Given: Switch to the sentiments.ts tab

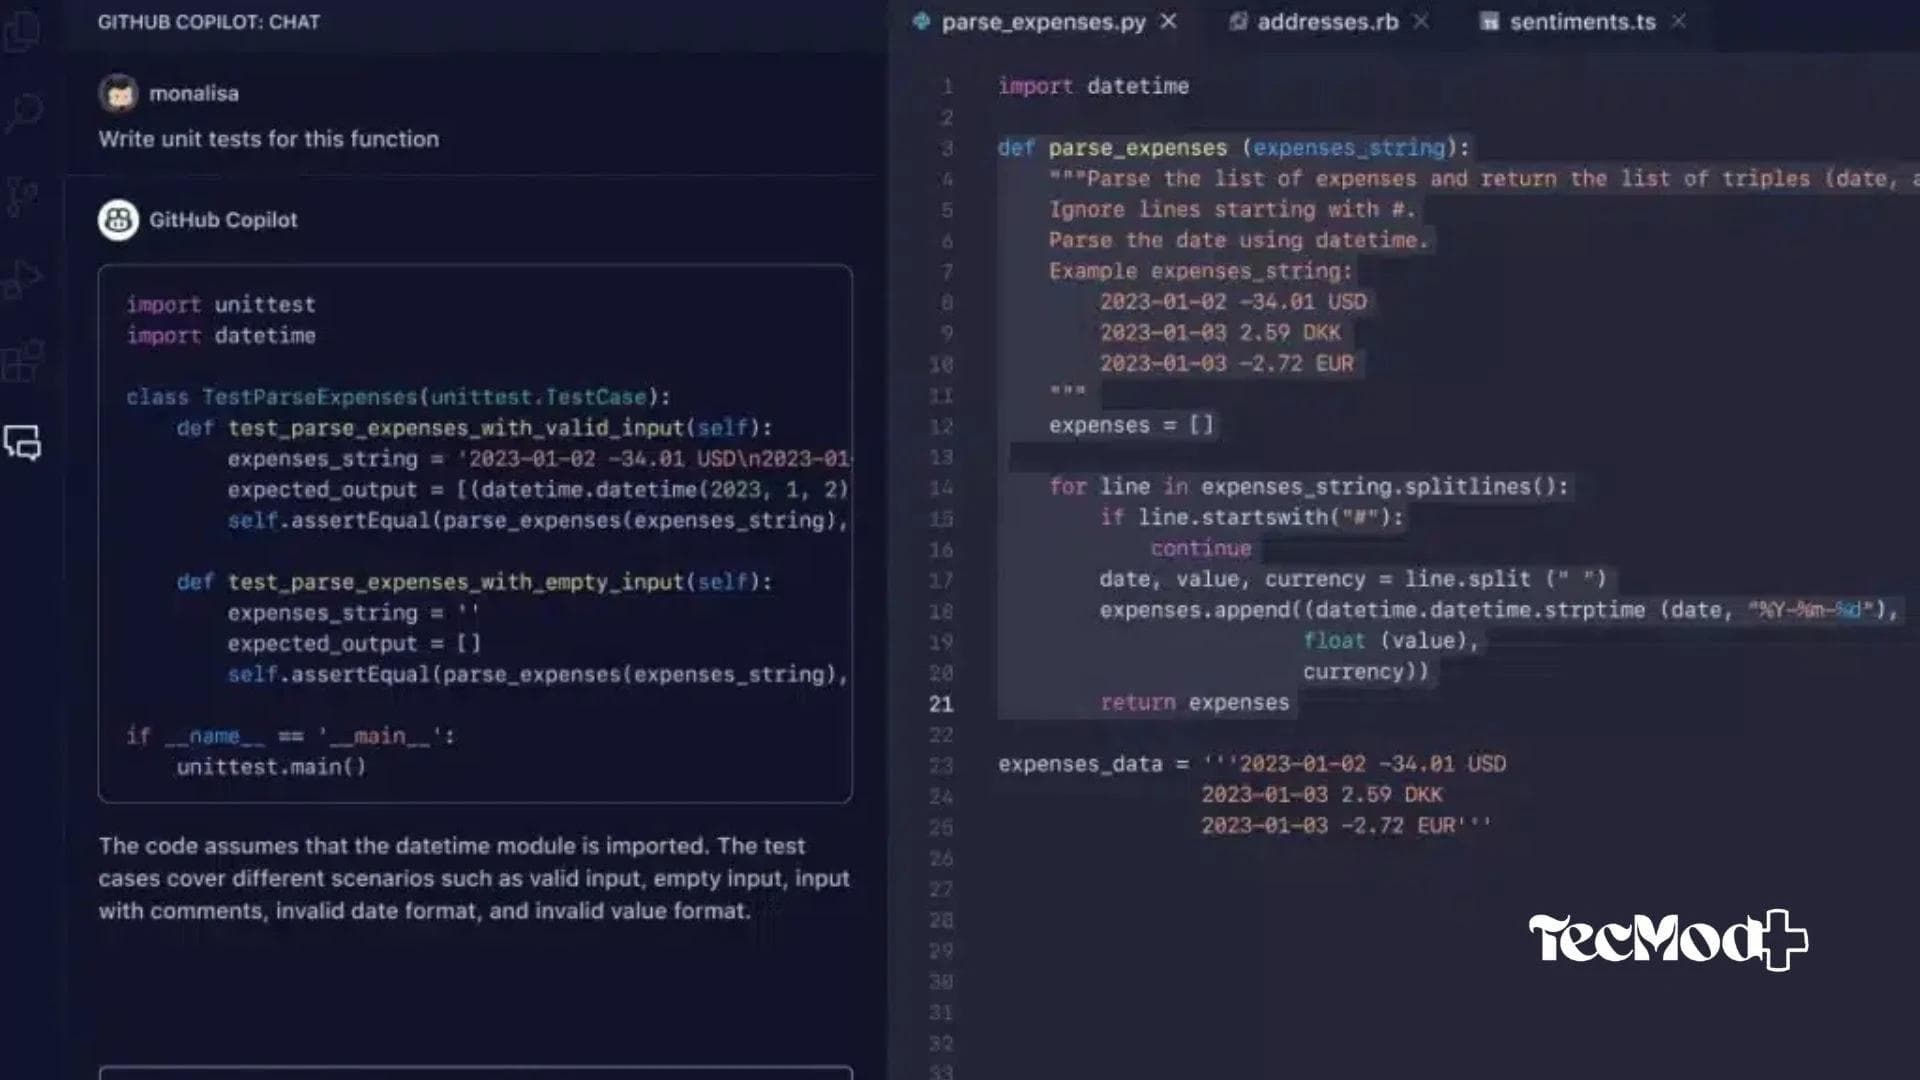Looking at the screenshot, I should click(1582, 21).
